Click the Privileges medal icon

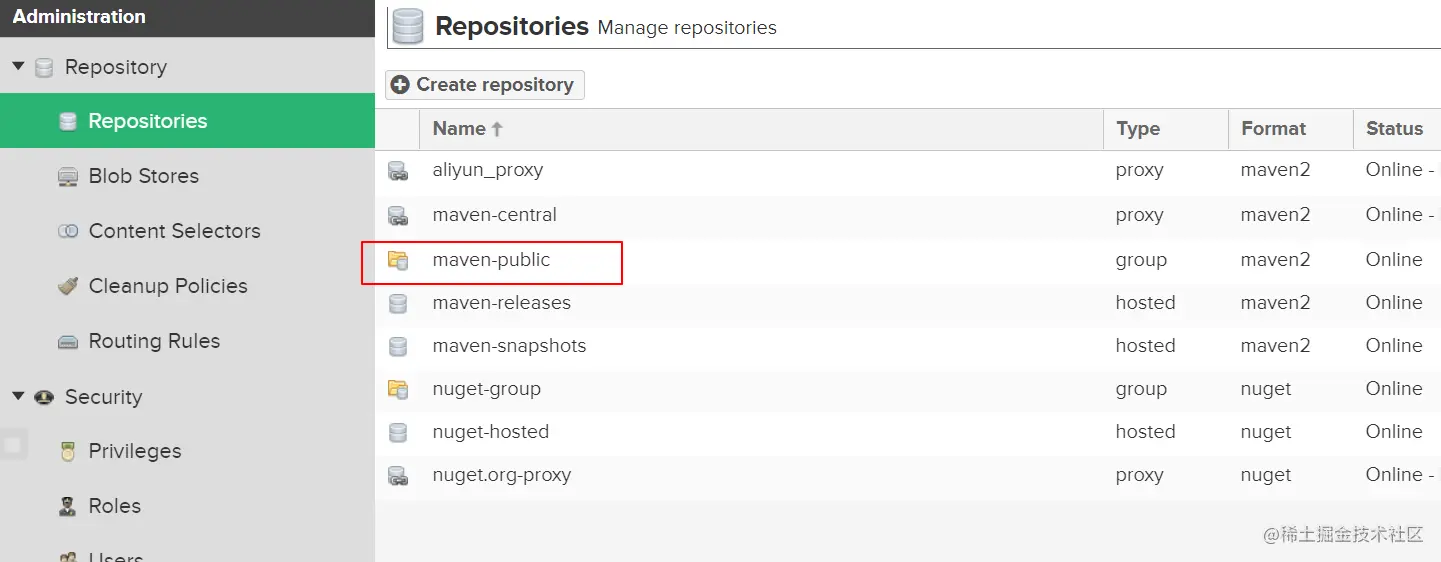[x=68, y=452]
